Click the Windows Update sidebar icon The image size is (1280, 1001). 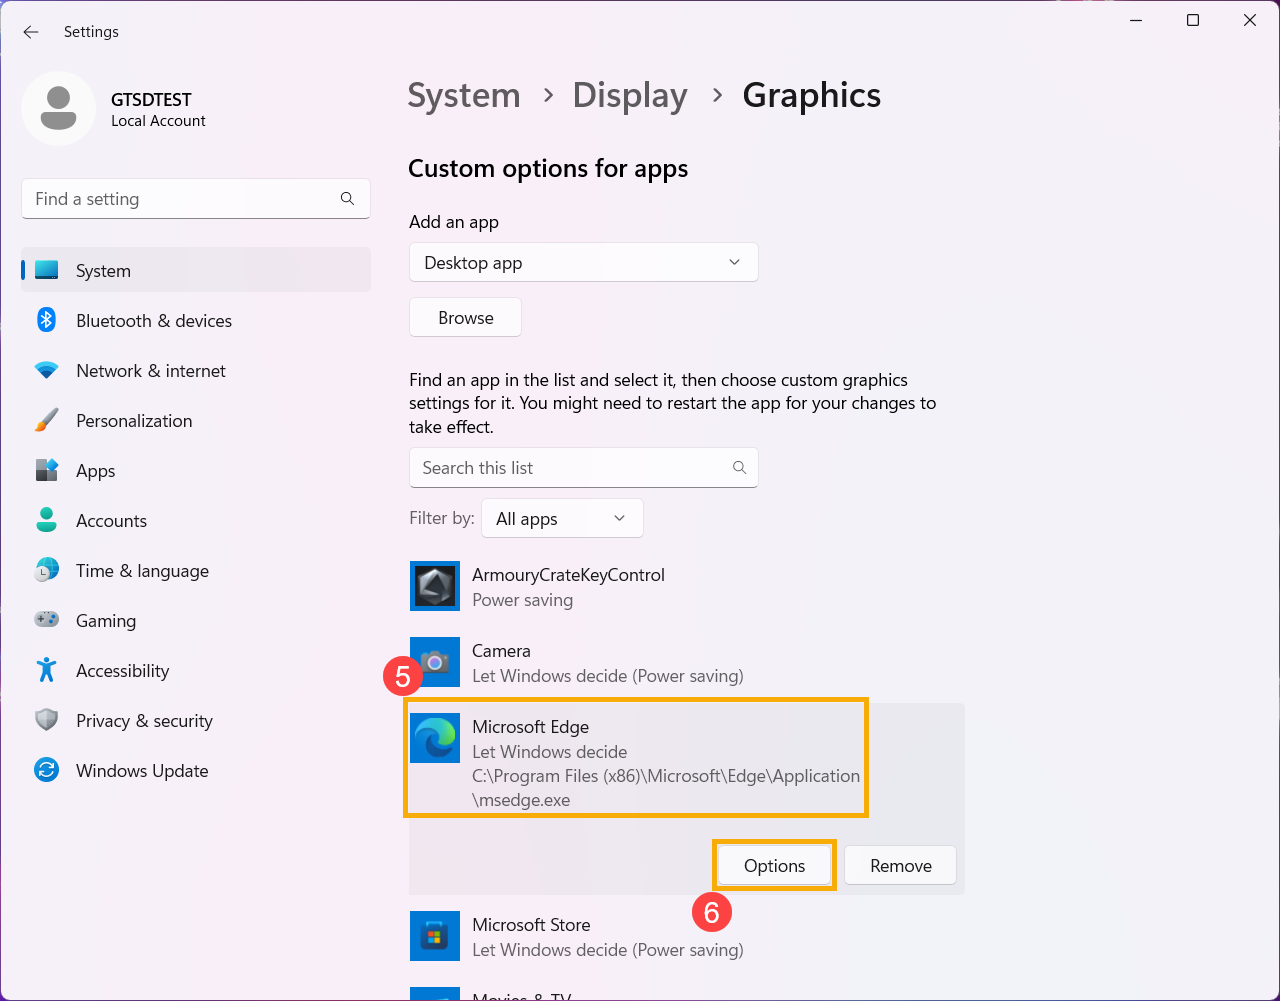coord(46,771)
